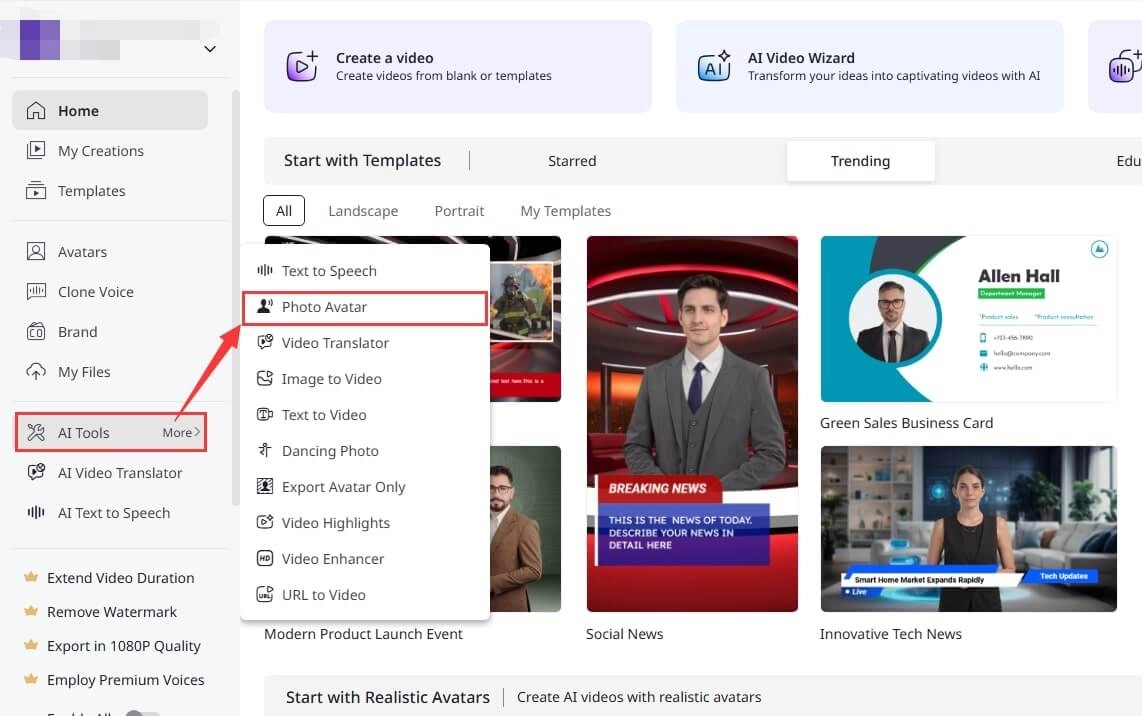Select the Portrait orientation filter
The width and height of the screenshot is (1142, 716).
pyautogui.click(x=459, y=210)
